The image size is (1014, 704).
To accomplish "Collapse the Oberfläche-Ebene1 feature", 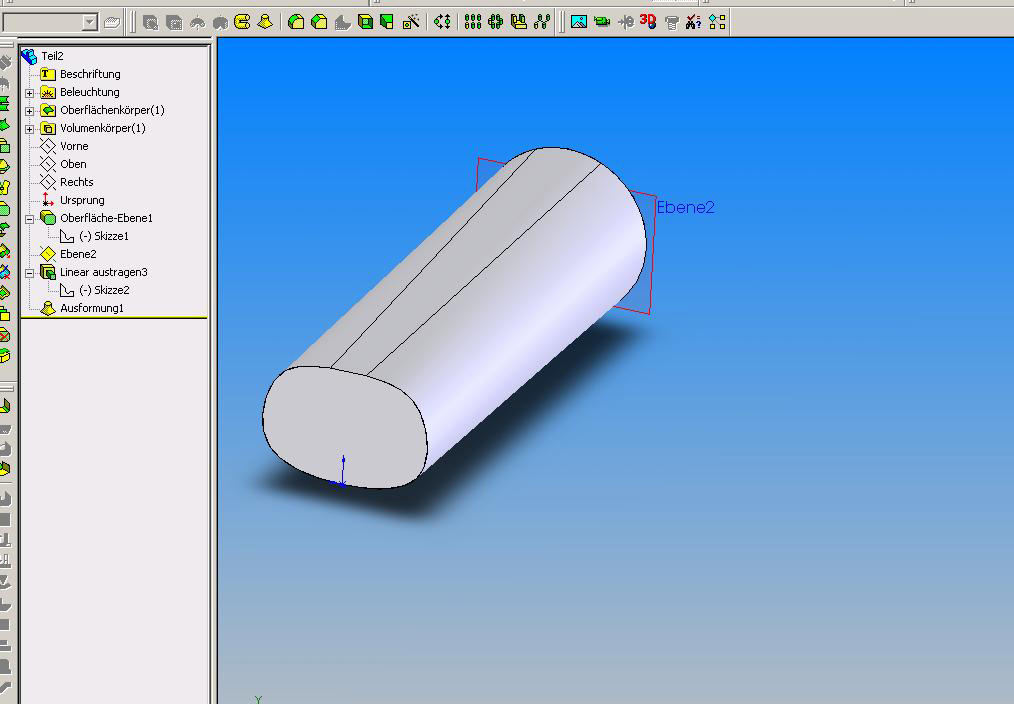I will [x=30, y=219].
